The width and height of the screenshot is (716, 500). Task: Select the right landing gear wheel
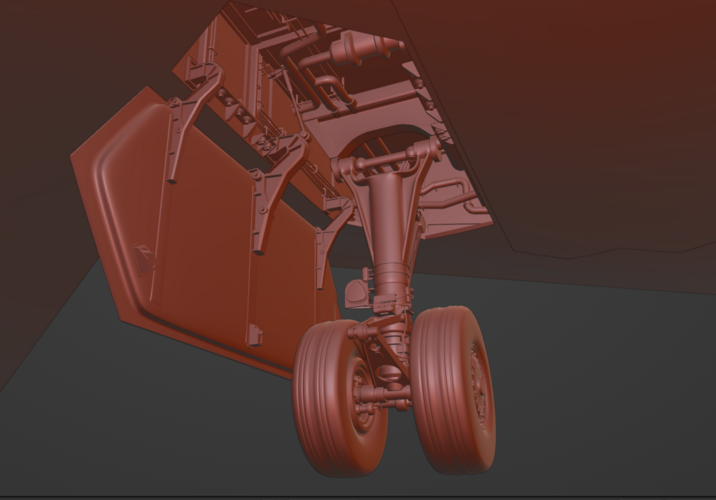453,389
